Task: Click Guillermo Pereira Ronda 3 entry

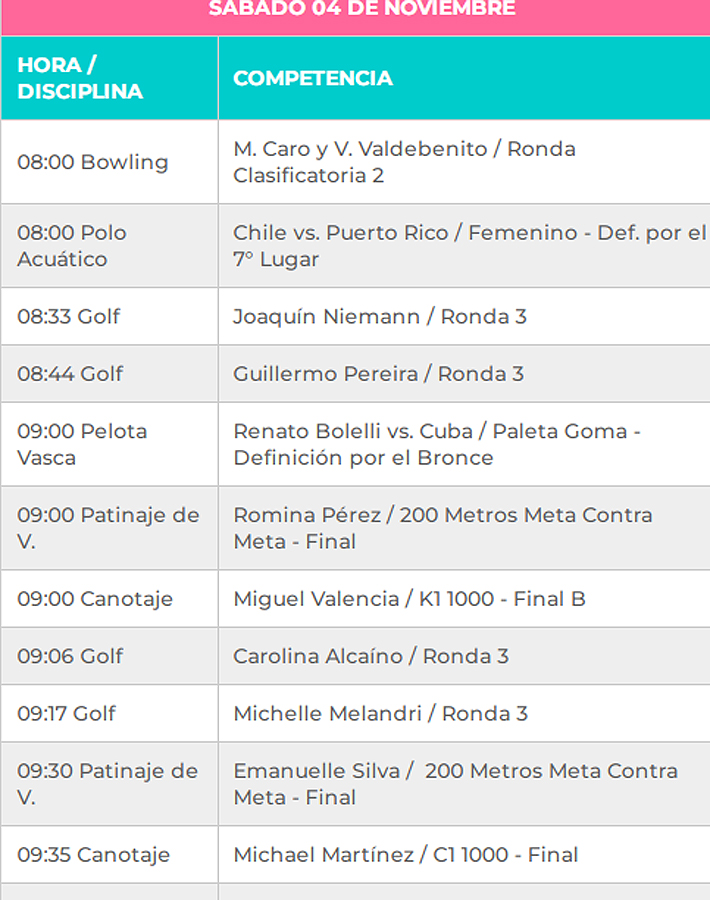Action: pyautogui.click(x=378, y=374)
